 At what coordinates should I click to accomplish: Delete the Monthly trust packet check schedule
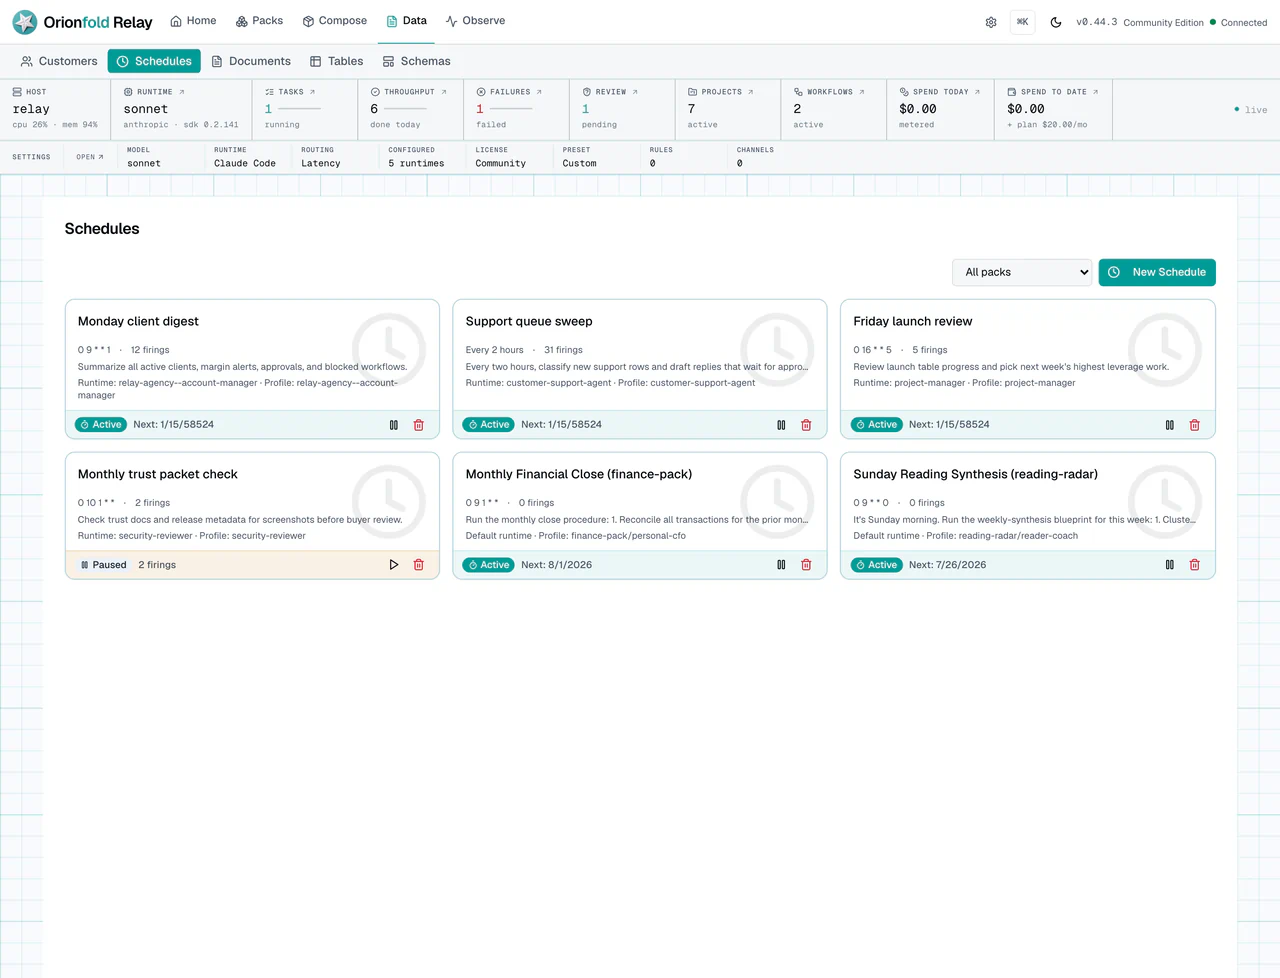pos(419,565)
